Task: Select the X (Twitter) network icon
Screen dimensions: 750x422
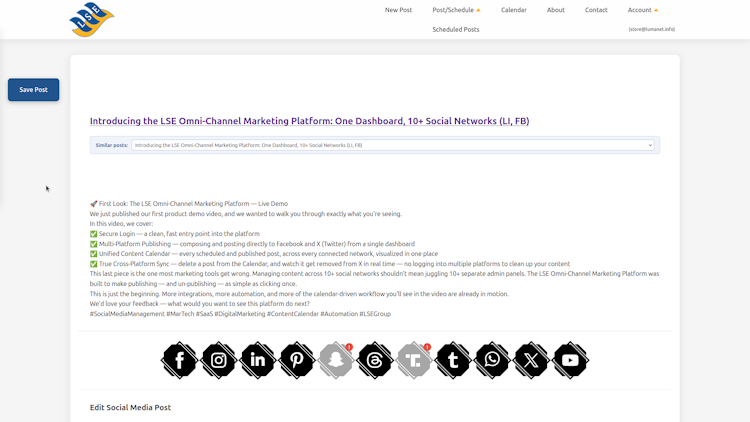Action: pyautogui.click(x=531, y=360)
